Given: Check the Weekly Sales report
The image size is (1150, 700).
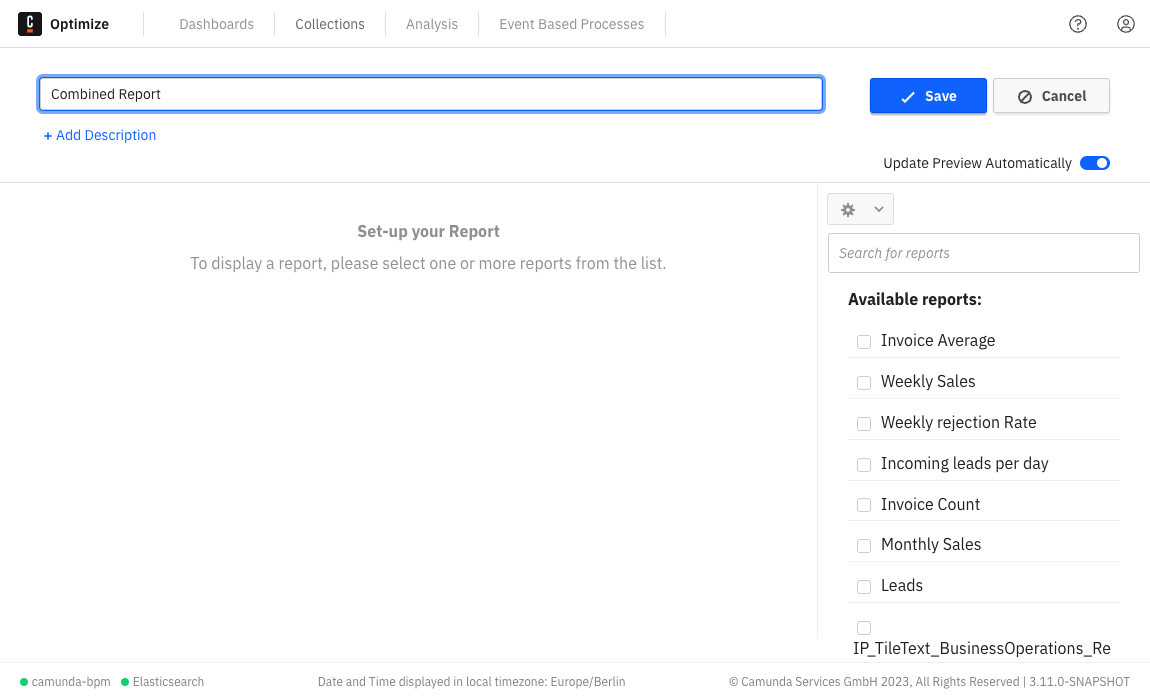Looking at the screenshot, I should click(864, 383).
